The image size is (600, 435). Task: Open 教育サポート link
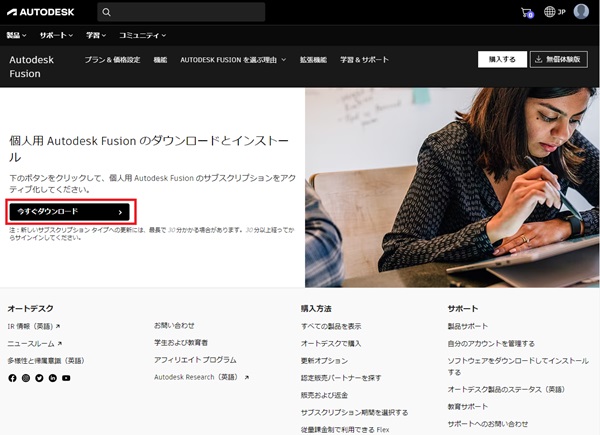coord(468,407)
